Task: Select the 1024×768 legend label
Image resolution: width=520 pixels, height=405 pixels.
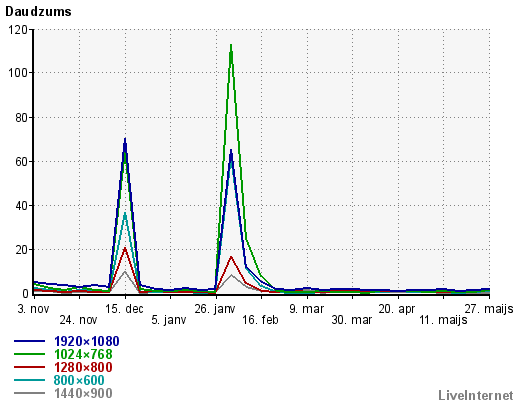Action: pos(83,354)
